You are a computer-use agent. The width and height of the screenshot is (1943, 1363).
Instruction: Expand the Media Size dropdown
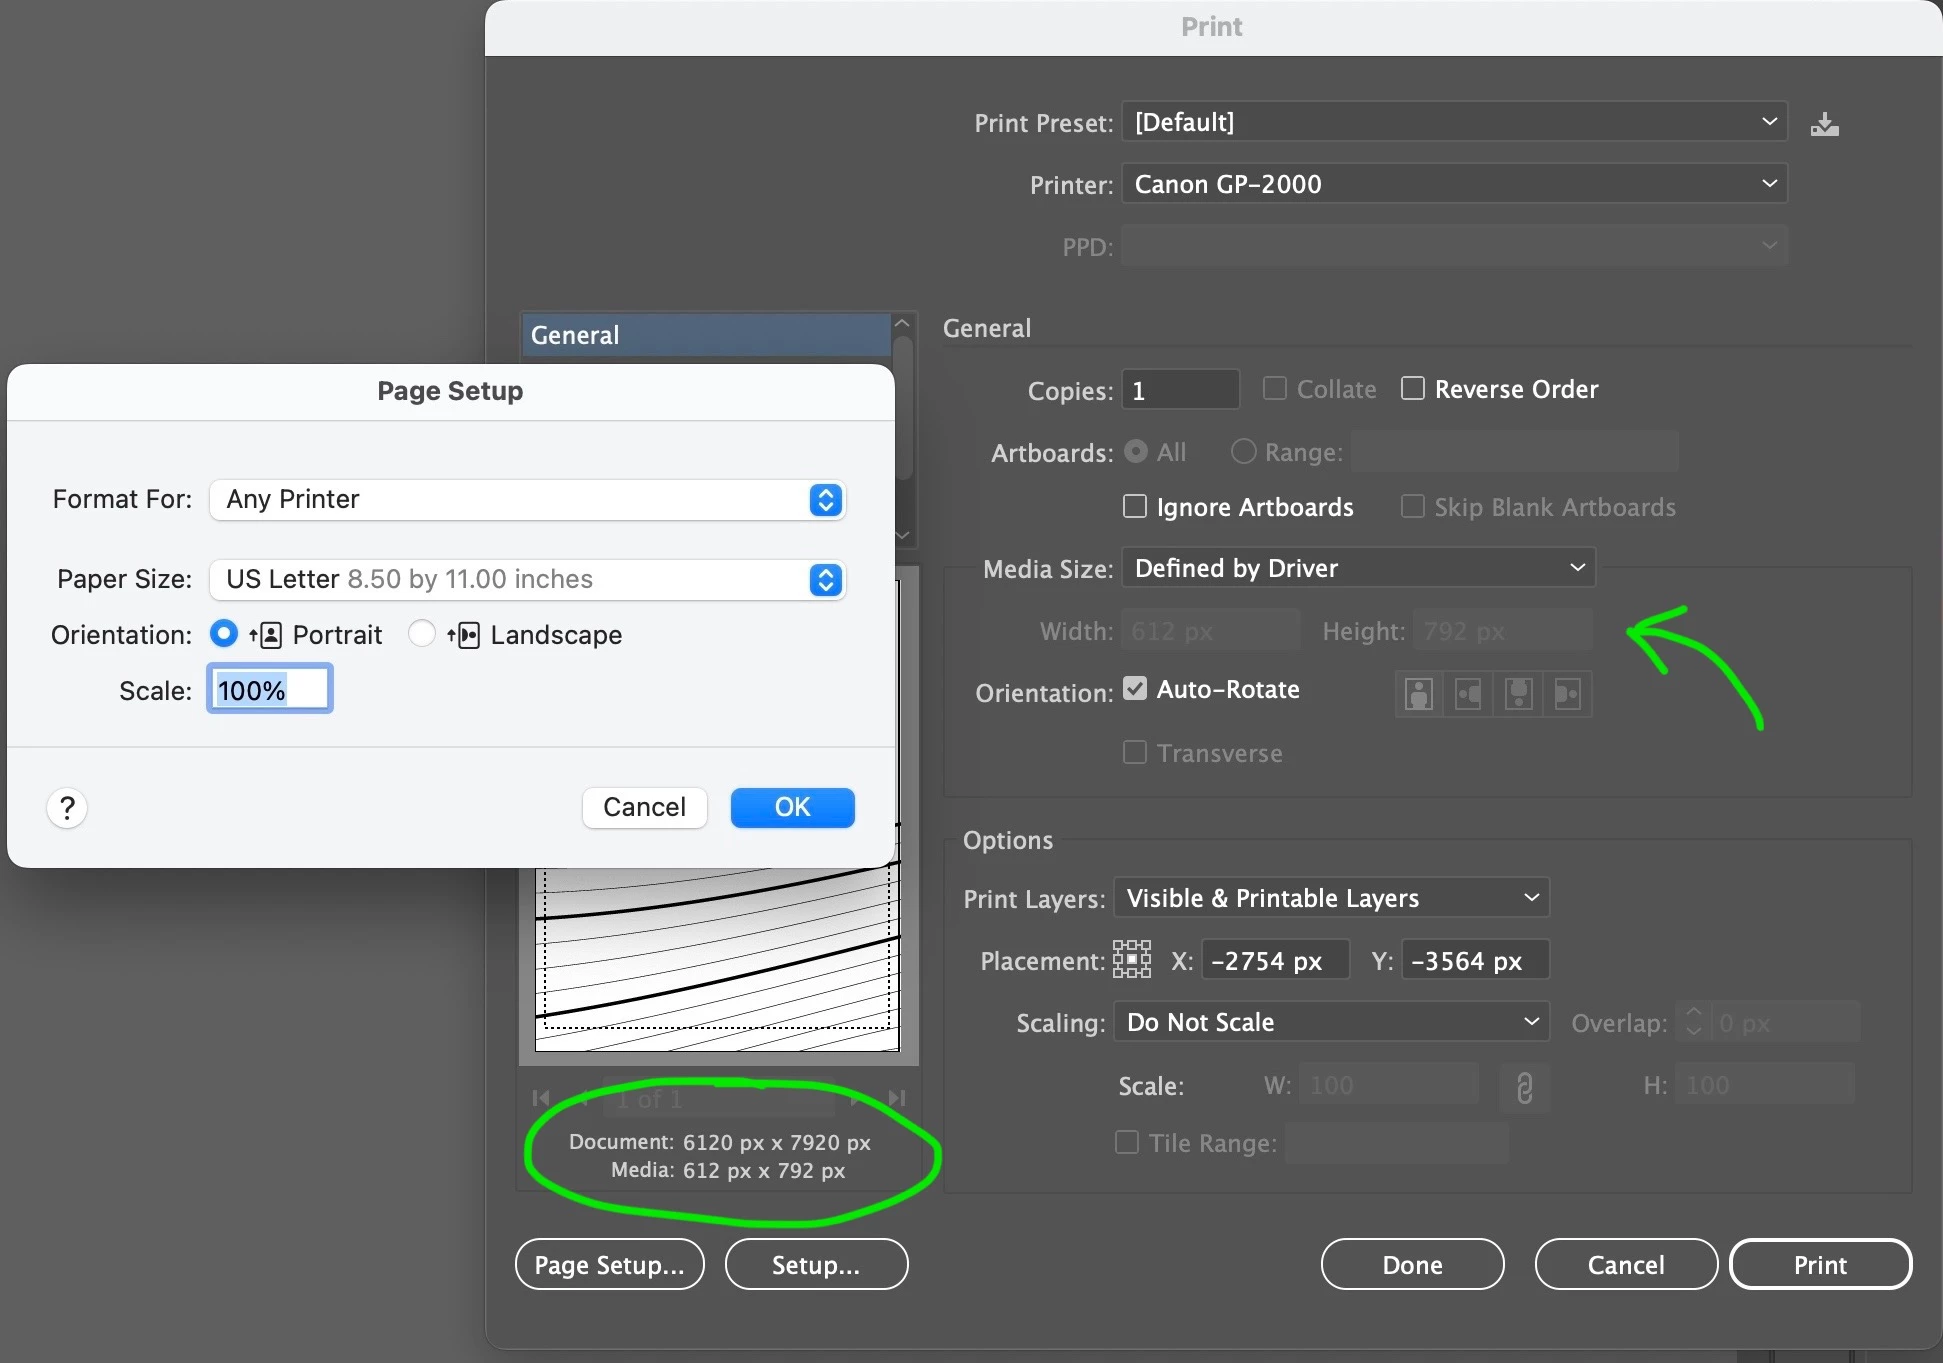coord(1358,568)
